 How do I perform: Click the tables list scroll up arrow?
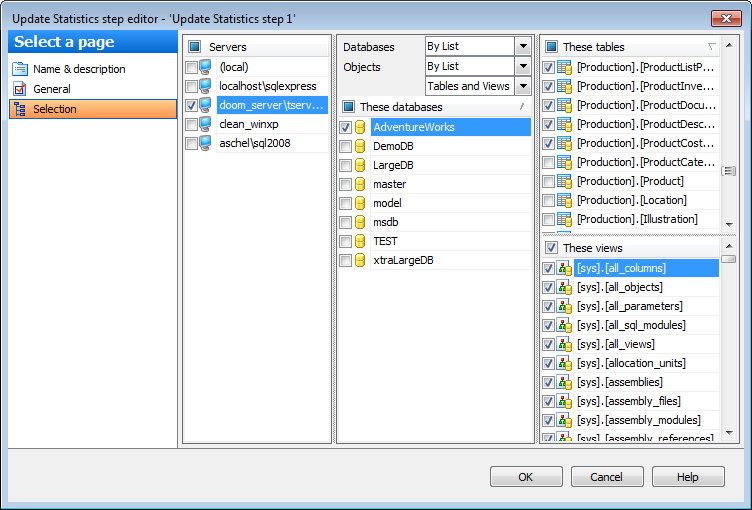(729, 46)
